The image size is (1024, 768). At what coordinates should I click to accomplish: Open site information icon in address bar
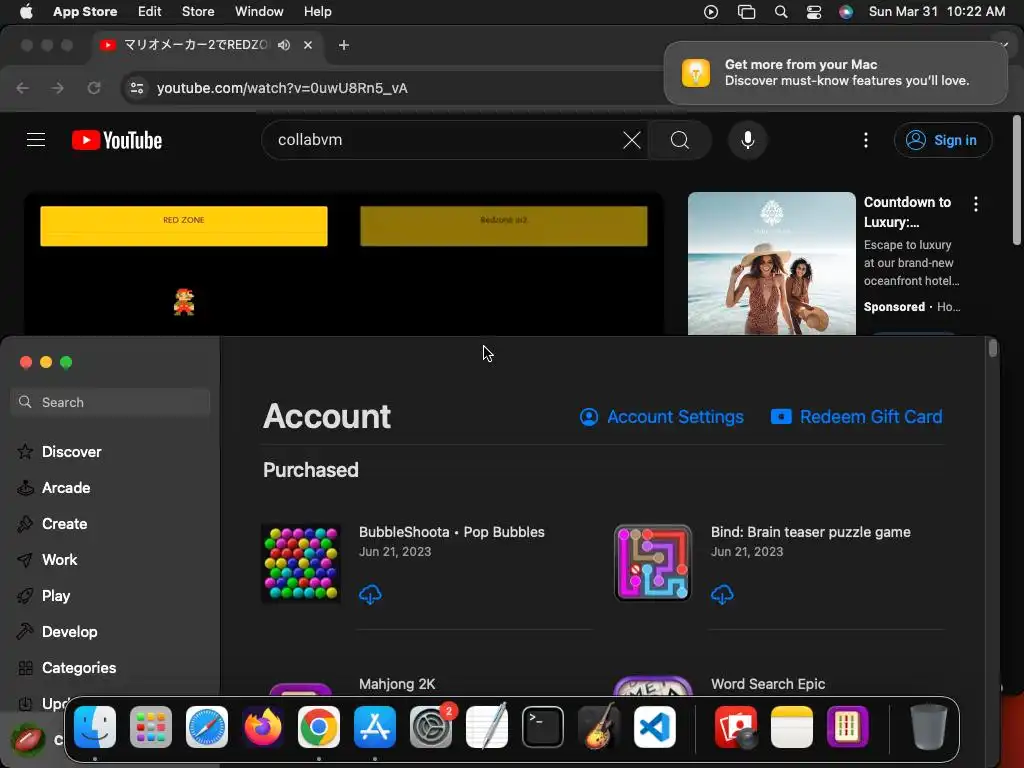coord(136,88)
